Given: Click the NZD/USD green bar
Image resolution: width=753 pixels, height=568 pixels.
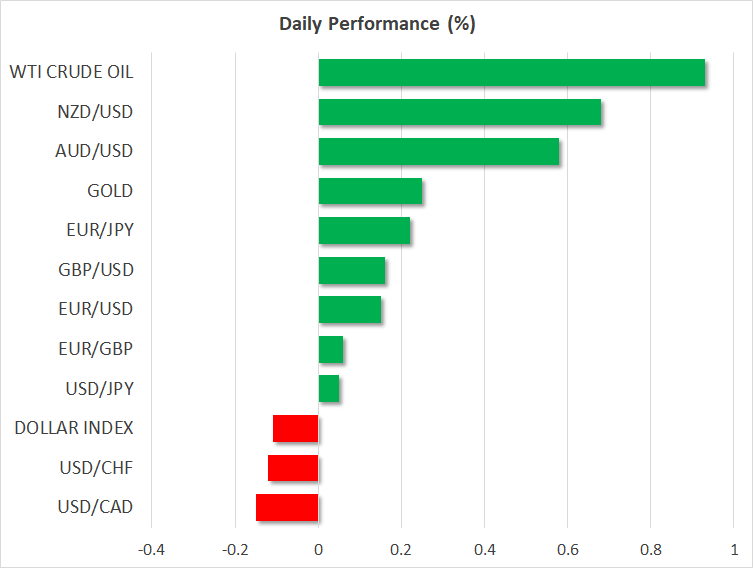Looking at the screenshot, I should pyautogui.click(x=459, y=112).
